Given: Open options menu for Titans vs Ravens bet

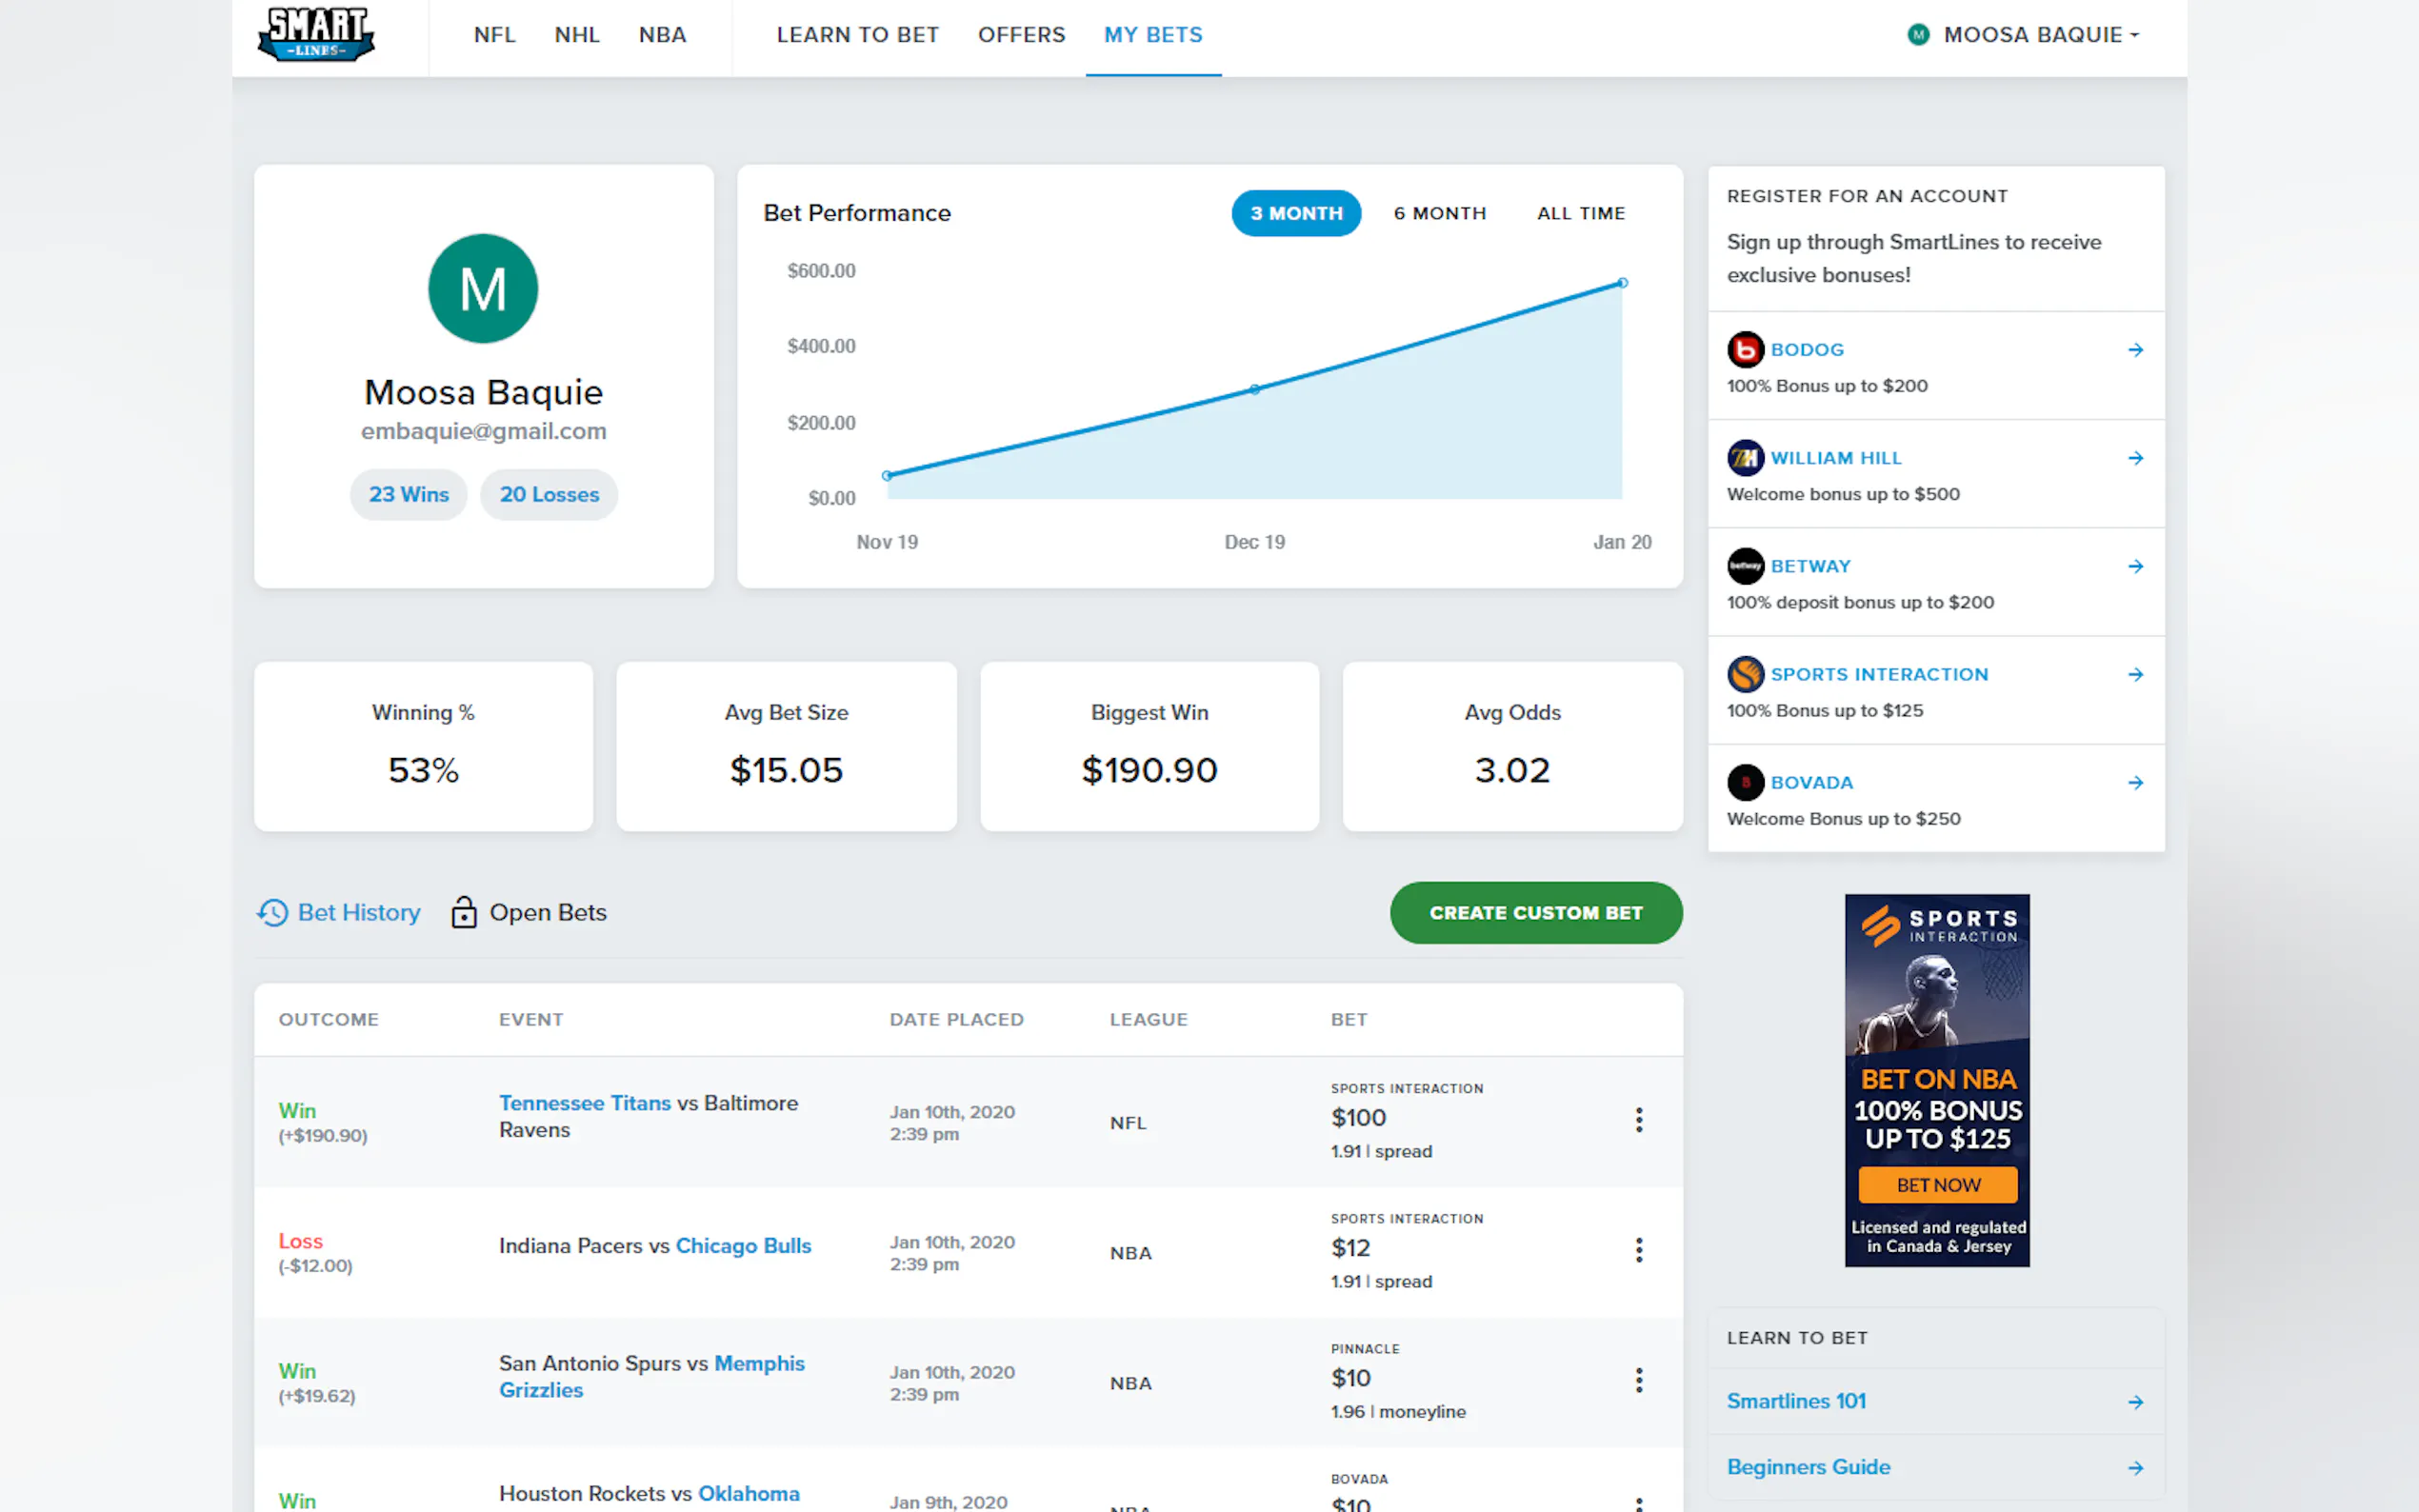Looking at the screenshot, I should (x=1638, y=1119).
